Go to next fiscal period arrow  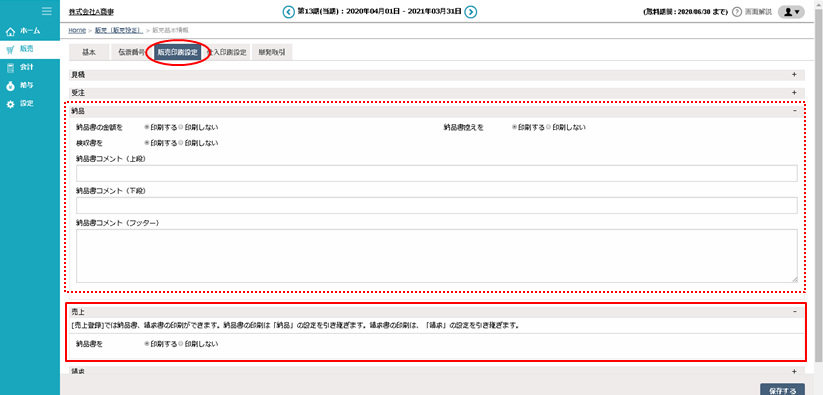point(471,11)
